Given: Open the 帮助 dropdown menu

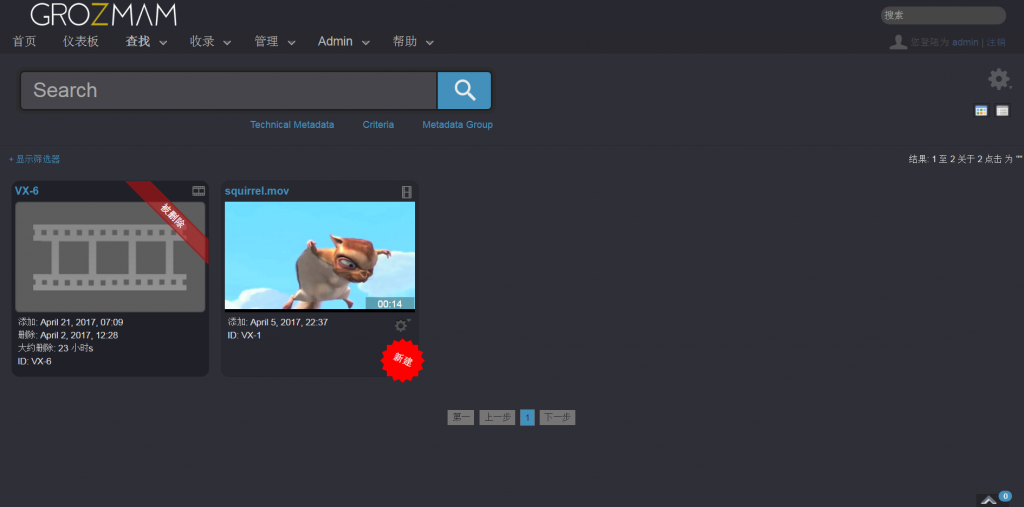Looking at the screenshot, I should [x=413, y=42].
